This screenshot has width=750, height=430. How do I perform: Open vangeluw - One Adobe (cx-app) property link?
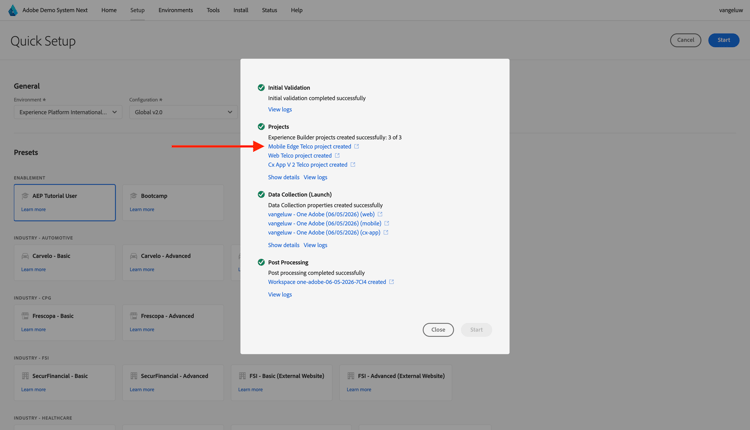point(324,232)
